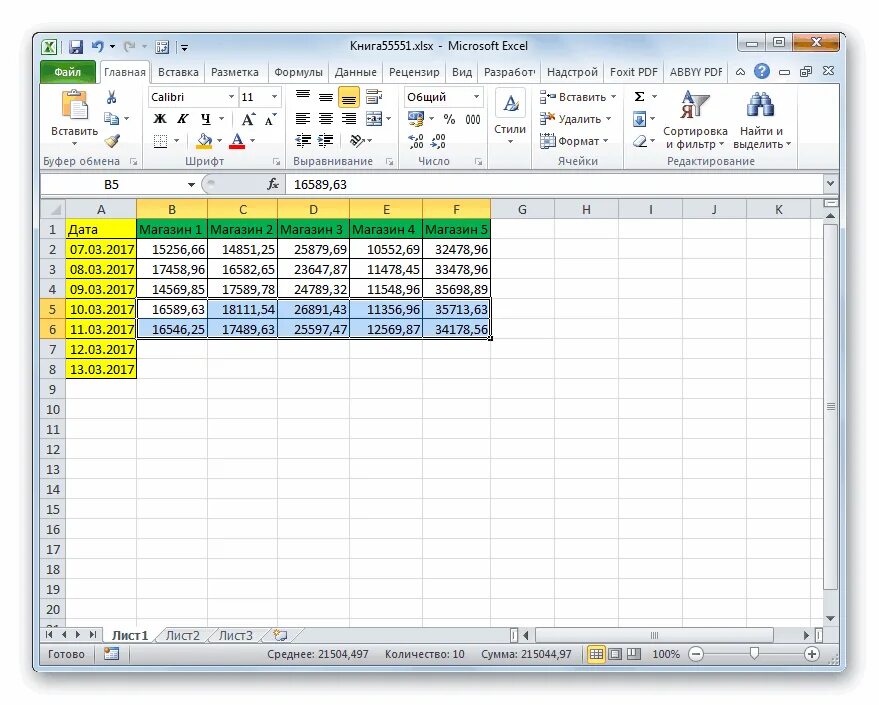Toggle Italic К formatting
The width and height of the screenshot is (879, 705).
pos(183,119)
